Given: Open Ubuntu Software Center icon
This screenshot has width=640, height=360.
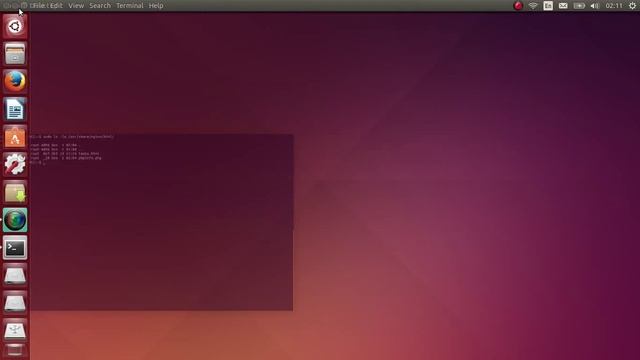Looking at the screenshot, I should (x=15, y=137).
